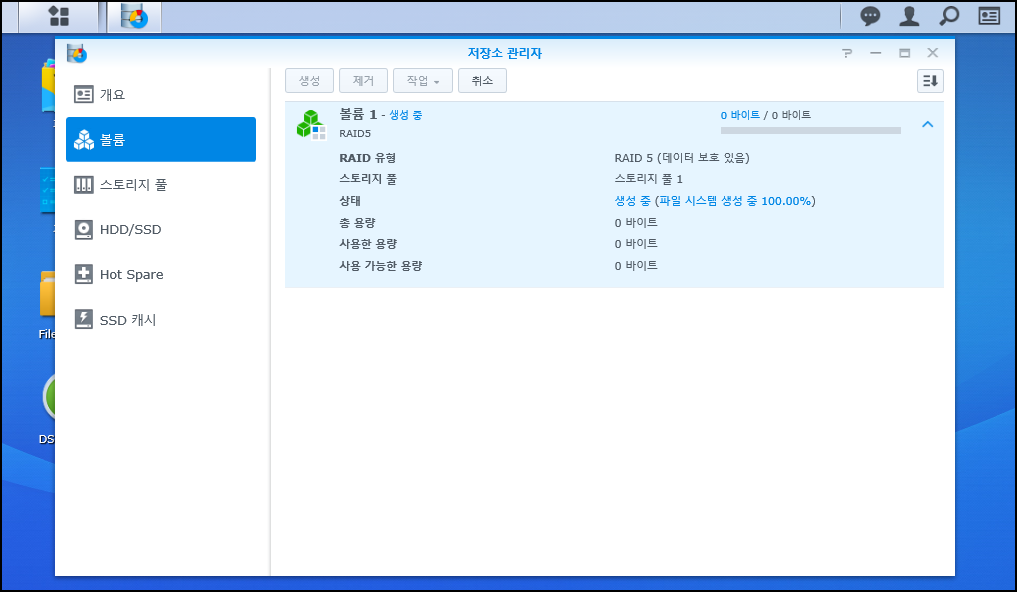Maximize the Storage Manager window

904,53
